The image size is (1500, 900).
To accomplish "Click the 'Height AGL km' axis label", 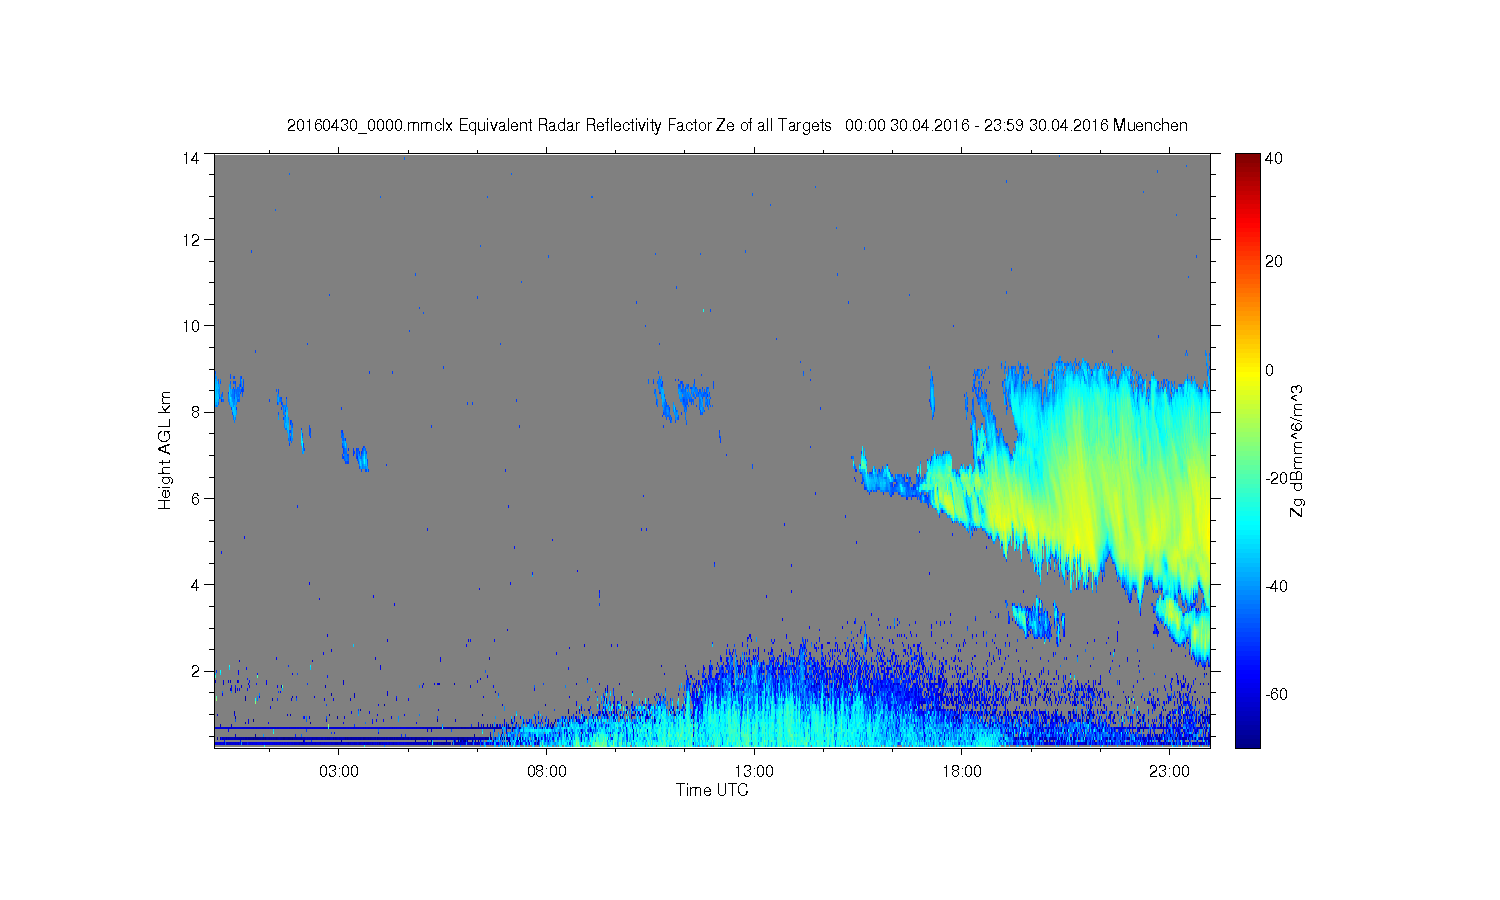I will 165,450.
